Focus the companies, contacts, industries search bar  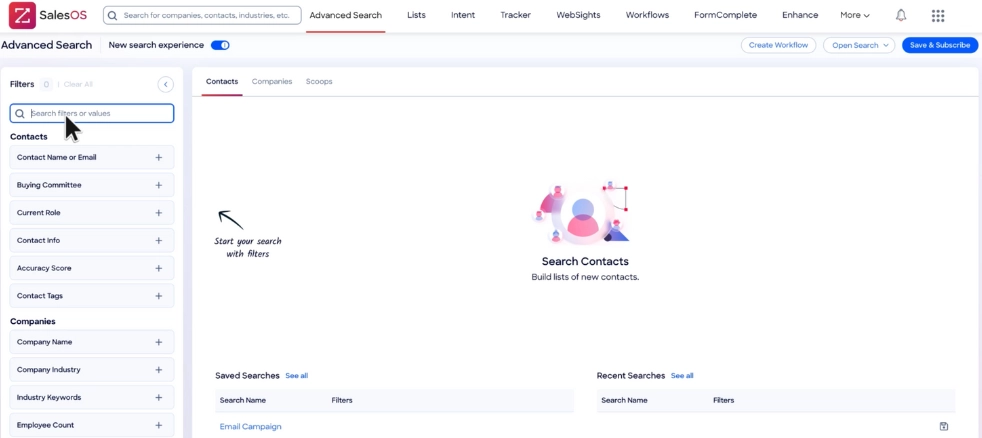[x=202, y=16]
